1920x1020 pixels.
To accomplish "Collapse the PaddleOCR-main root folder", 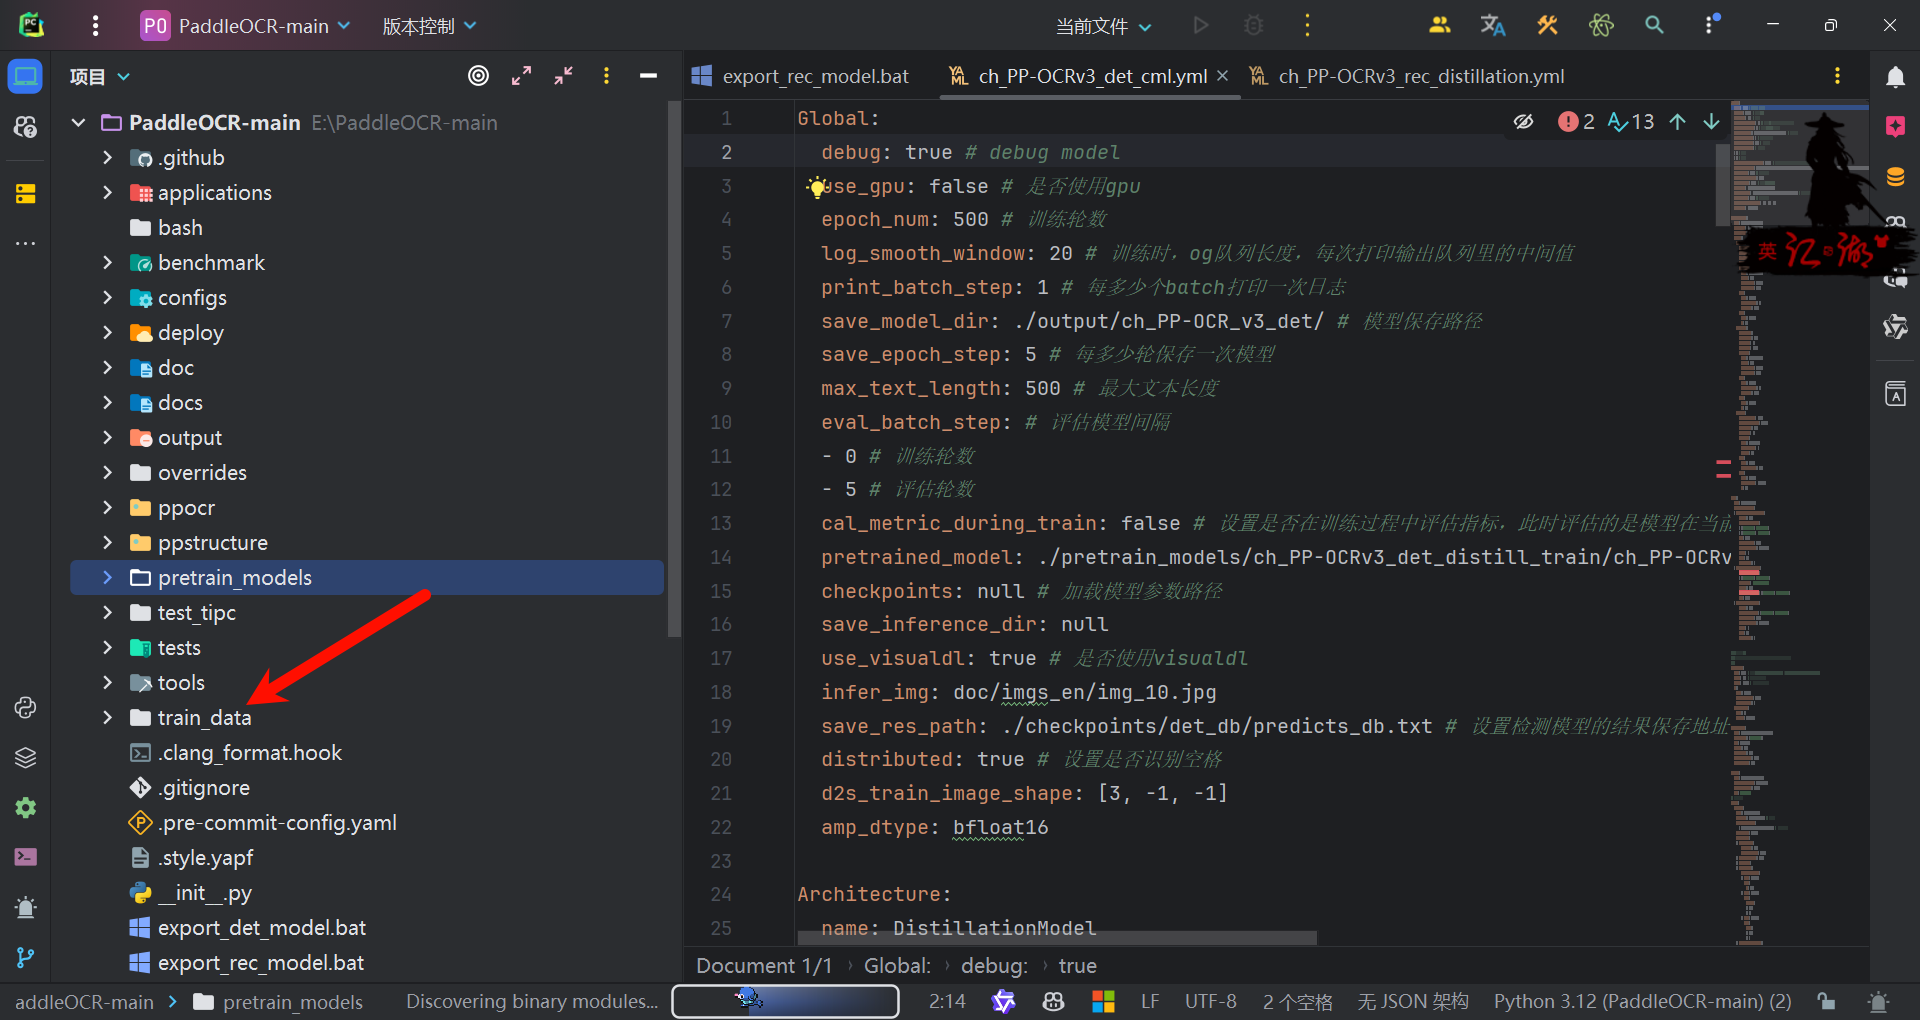I will (78, 123).
